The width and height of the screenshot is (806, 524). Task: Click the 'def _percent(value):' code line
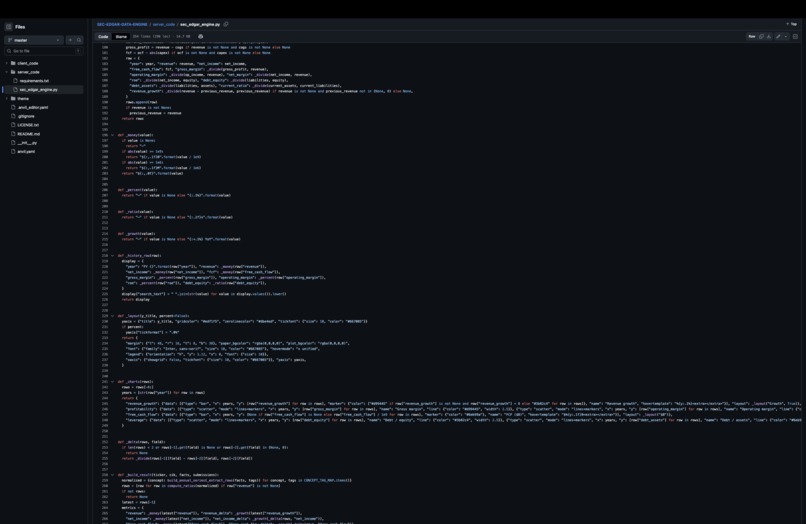tap(137, 190)
